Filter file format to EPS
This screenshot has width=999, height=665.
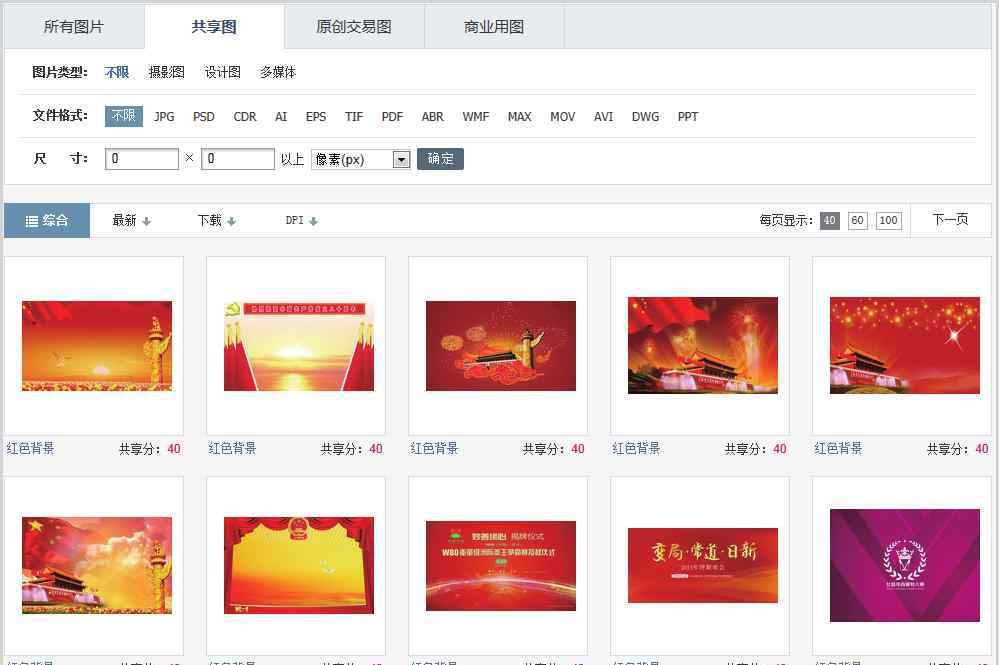click(x=316, y=117)
